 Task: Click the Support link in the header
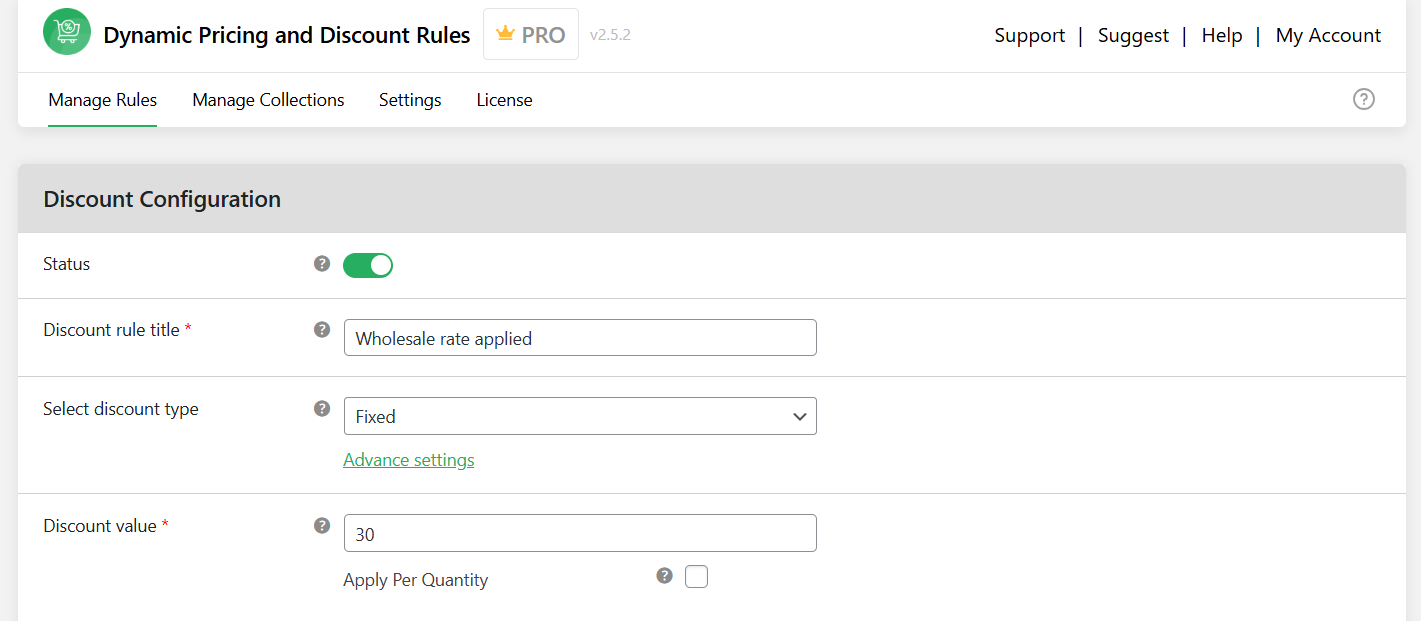point(1029,35)
